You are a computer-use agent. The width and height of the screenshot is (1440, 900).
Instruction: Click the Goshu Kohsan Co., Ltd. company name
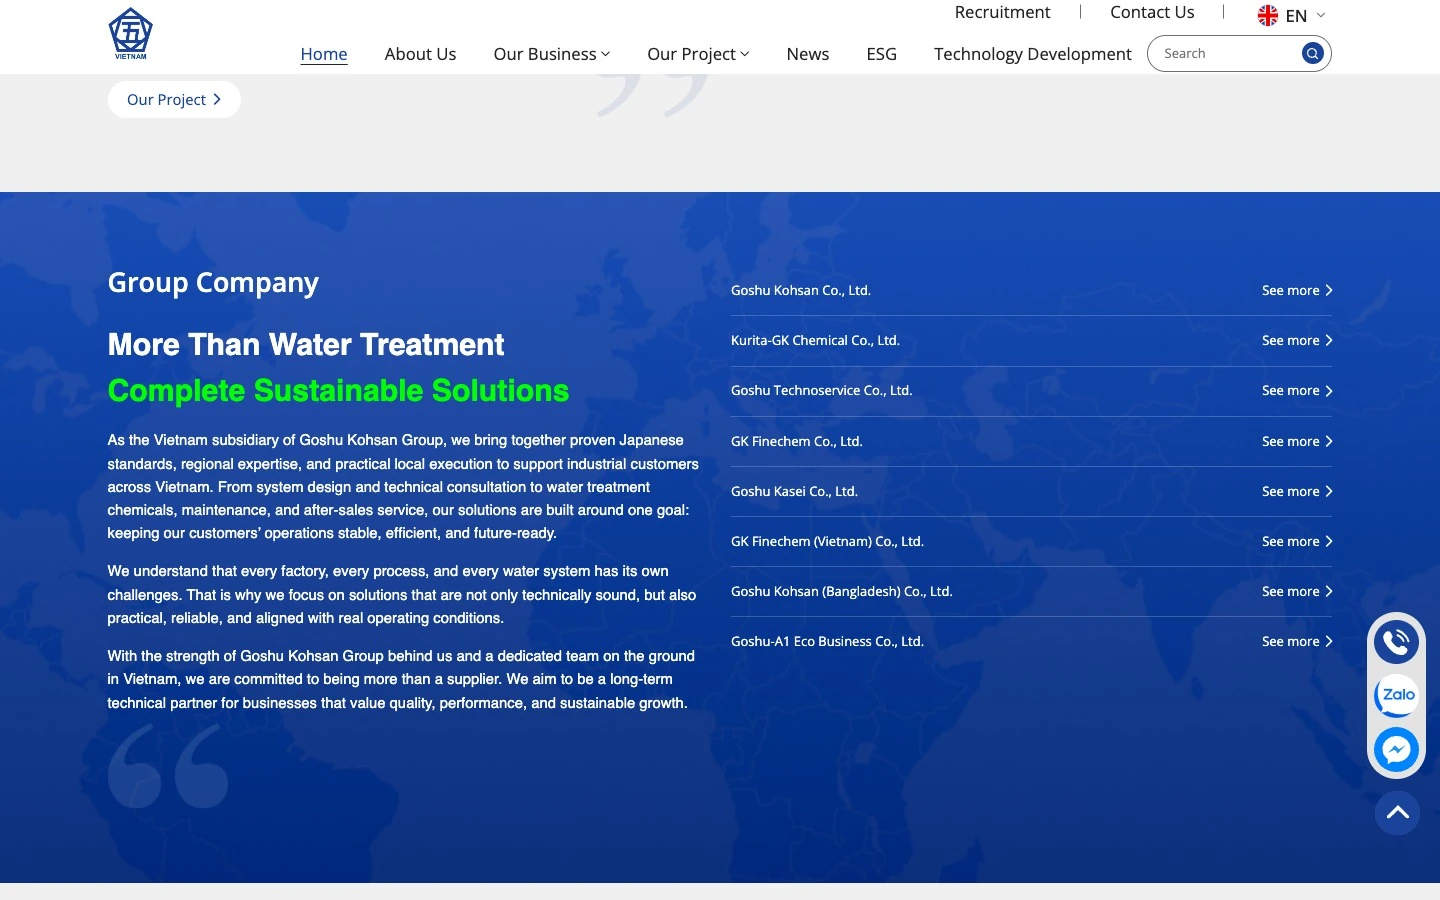[x=801, y=291]
